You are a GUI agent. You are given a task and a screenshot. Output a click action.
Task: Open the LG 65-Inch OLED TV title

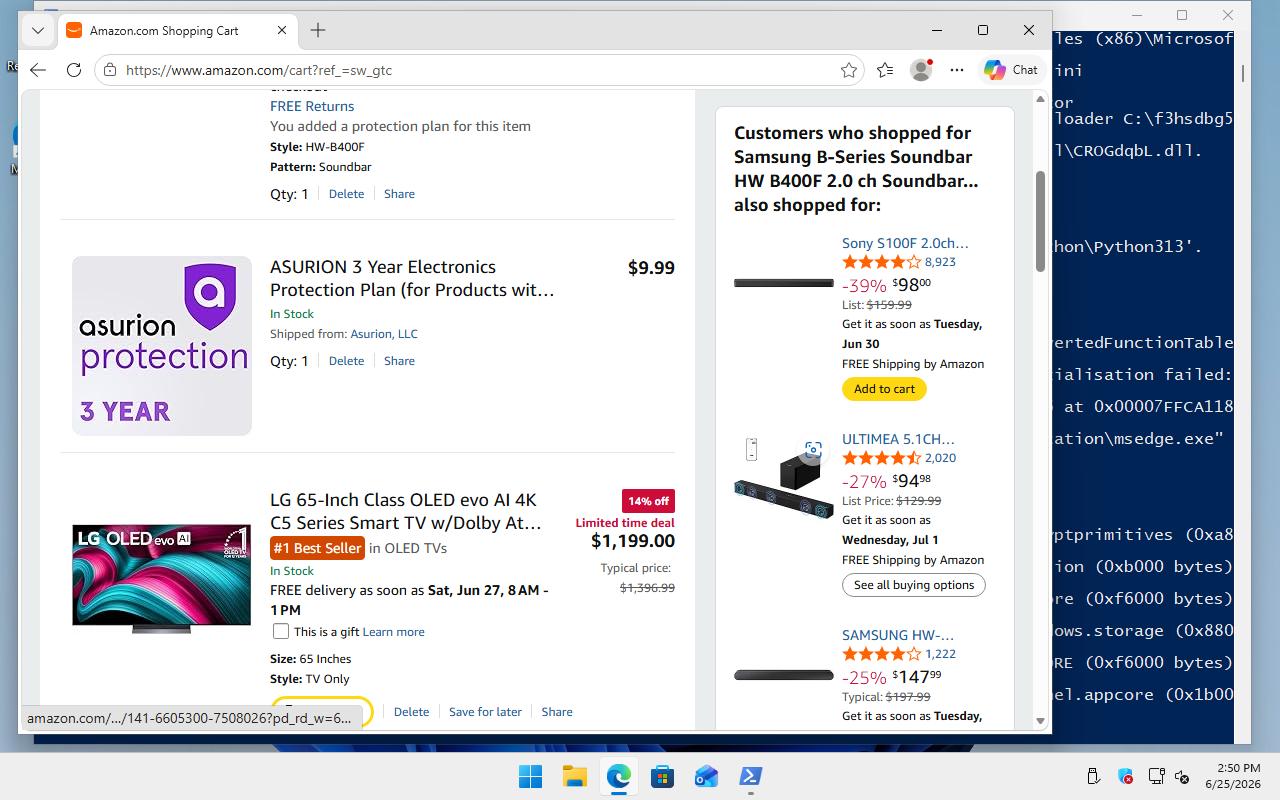405,511
